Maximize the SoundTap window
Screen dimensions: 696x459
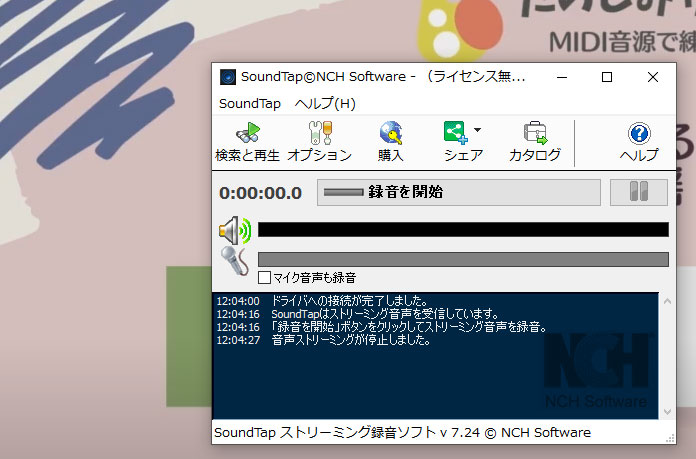point(607,77)
